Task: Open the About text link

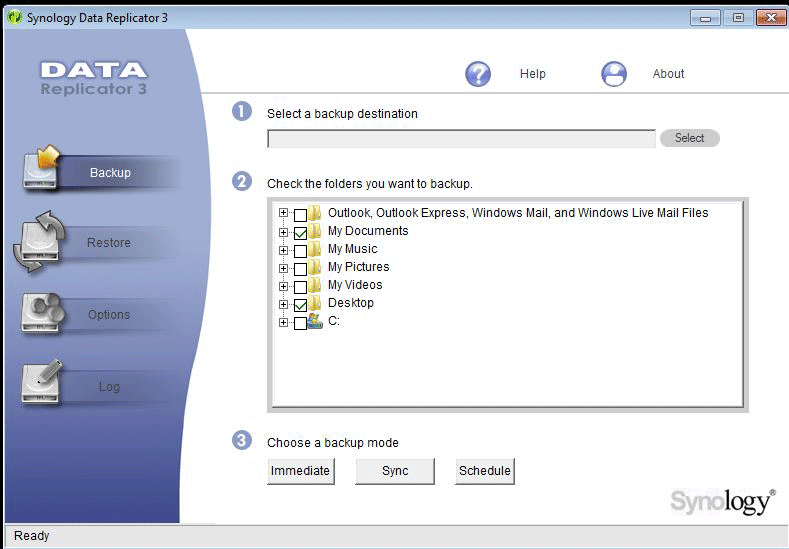Action: click(668, 74)
